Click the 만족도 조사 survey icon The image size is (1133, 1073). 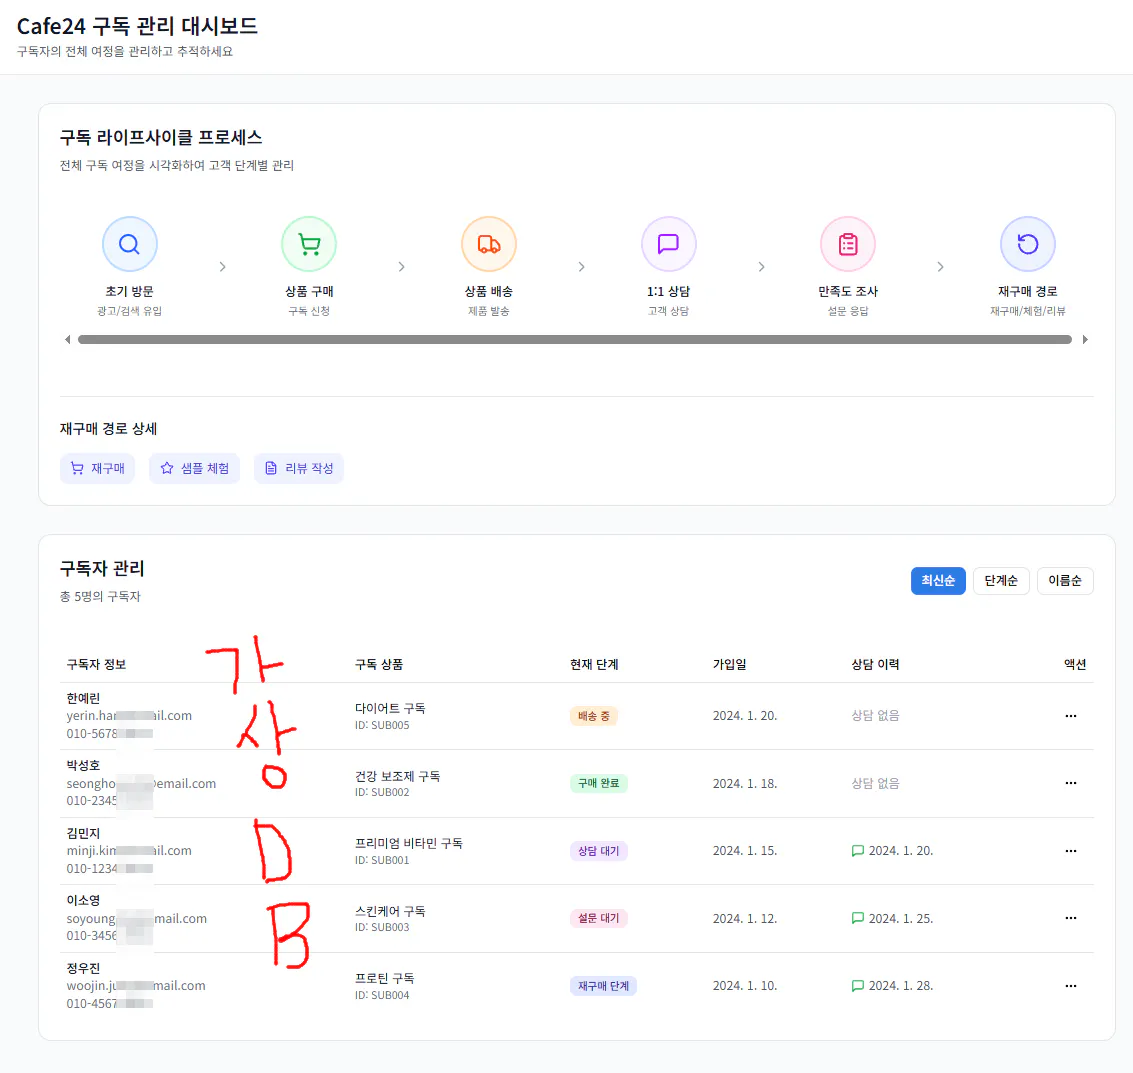click(x=848, y=243)
